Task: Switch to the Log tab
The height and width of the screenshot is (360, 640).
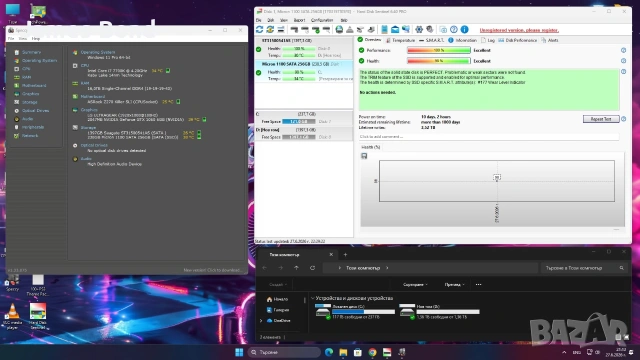Action: pyautogui.click(x=488, y=40)
